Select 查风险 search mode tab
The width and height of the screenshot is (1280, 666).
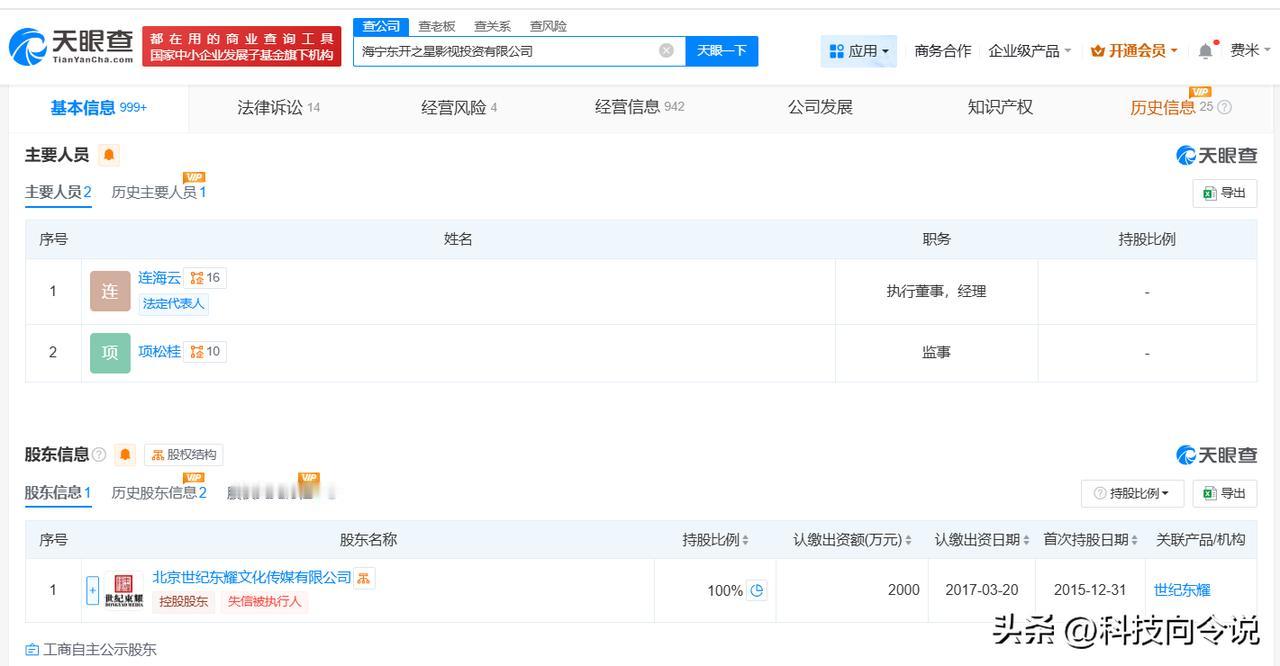click(548, 26)
